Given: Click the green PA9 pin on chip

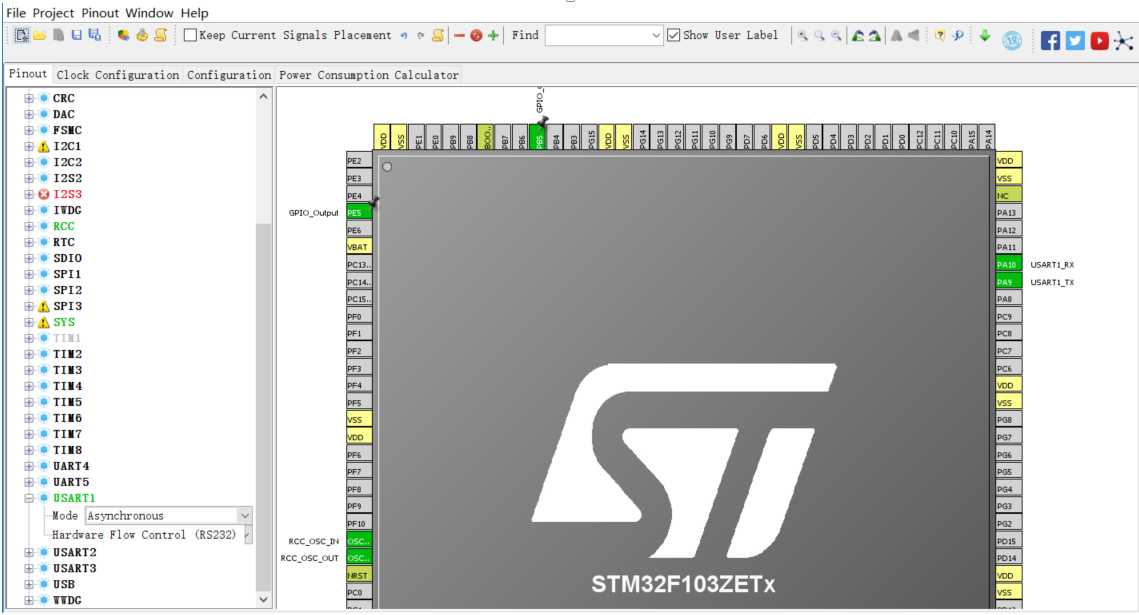Looking at the screenshot, I should pos(1008,282).
